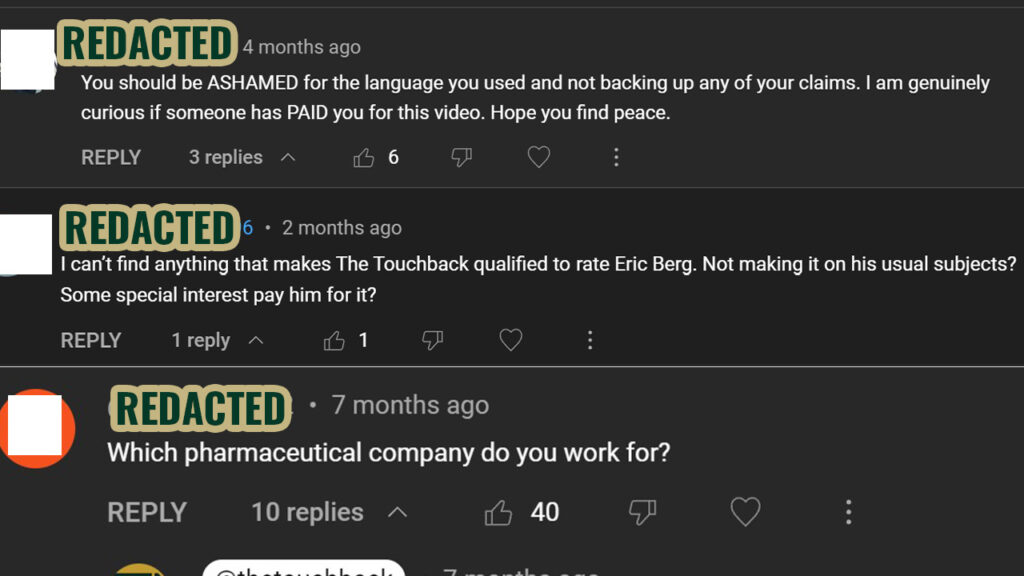Open options menu for pharmaceutical company comment
The image size is (1024, 576).
coord(848,513)
